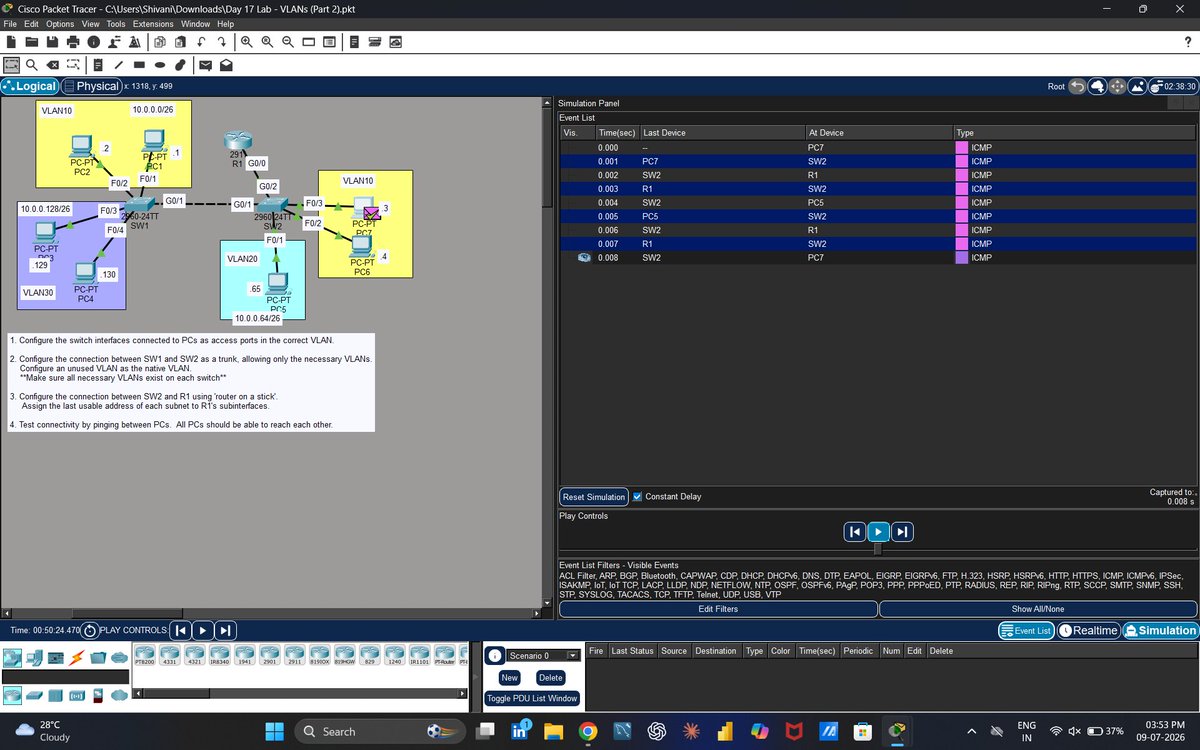The image size is (1200, 750).
Task: Click the power cycle devices button
Action: pos(90,631)
